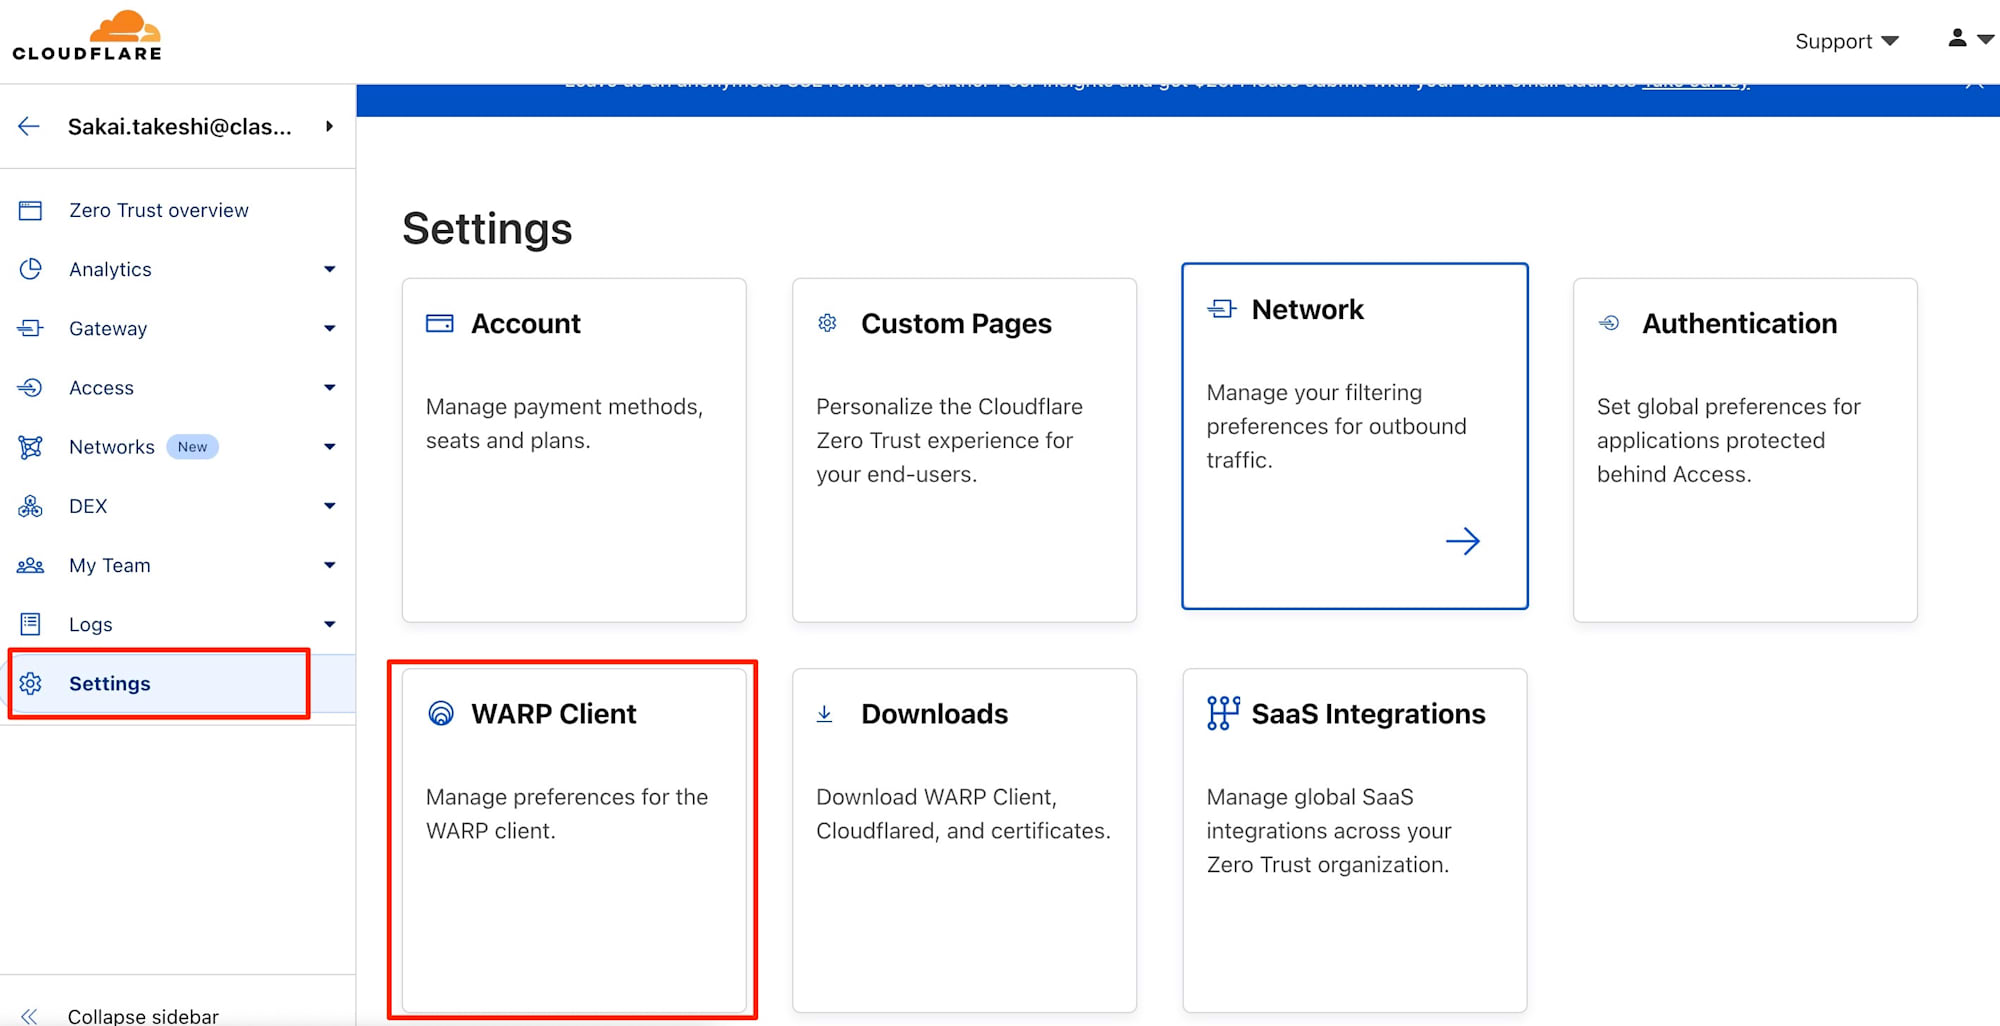Click the Zero Trust overview icon
The image size is (2000, 1026).
click(31, 210)
